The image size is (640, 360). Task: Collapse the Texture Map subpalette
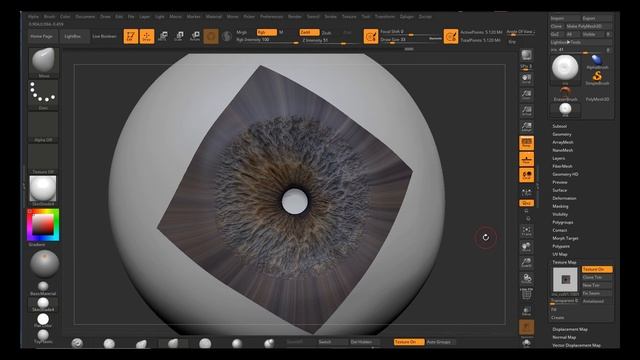click(564, 262)
